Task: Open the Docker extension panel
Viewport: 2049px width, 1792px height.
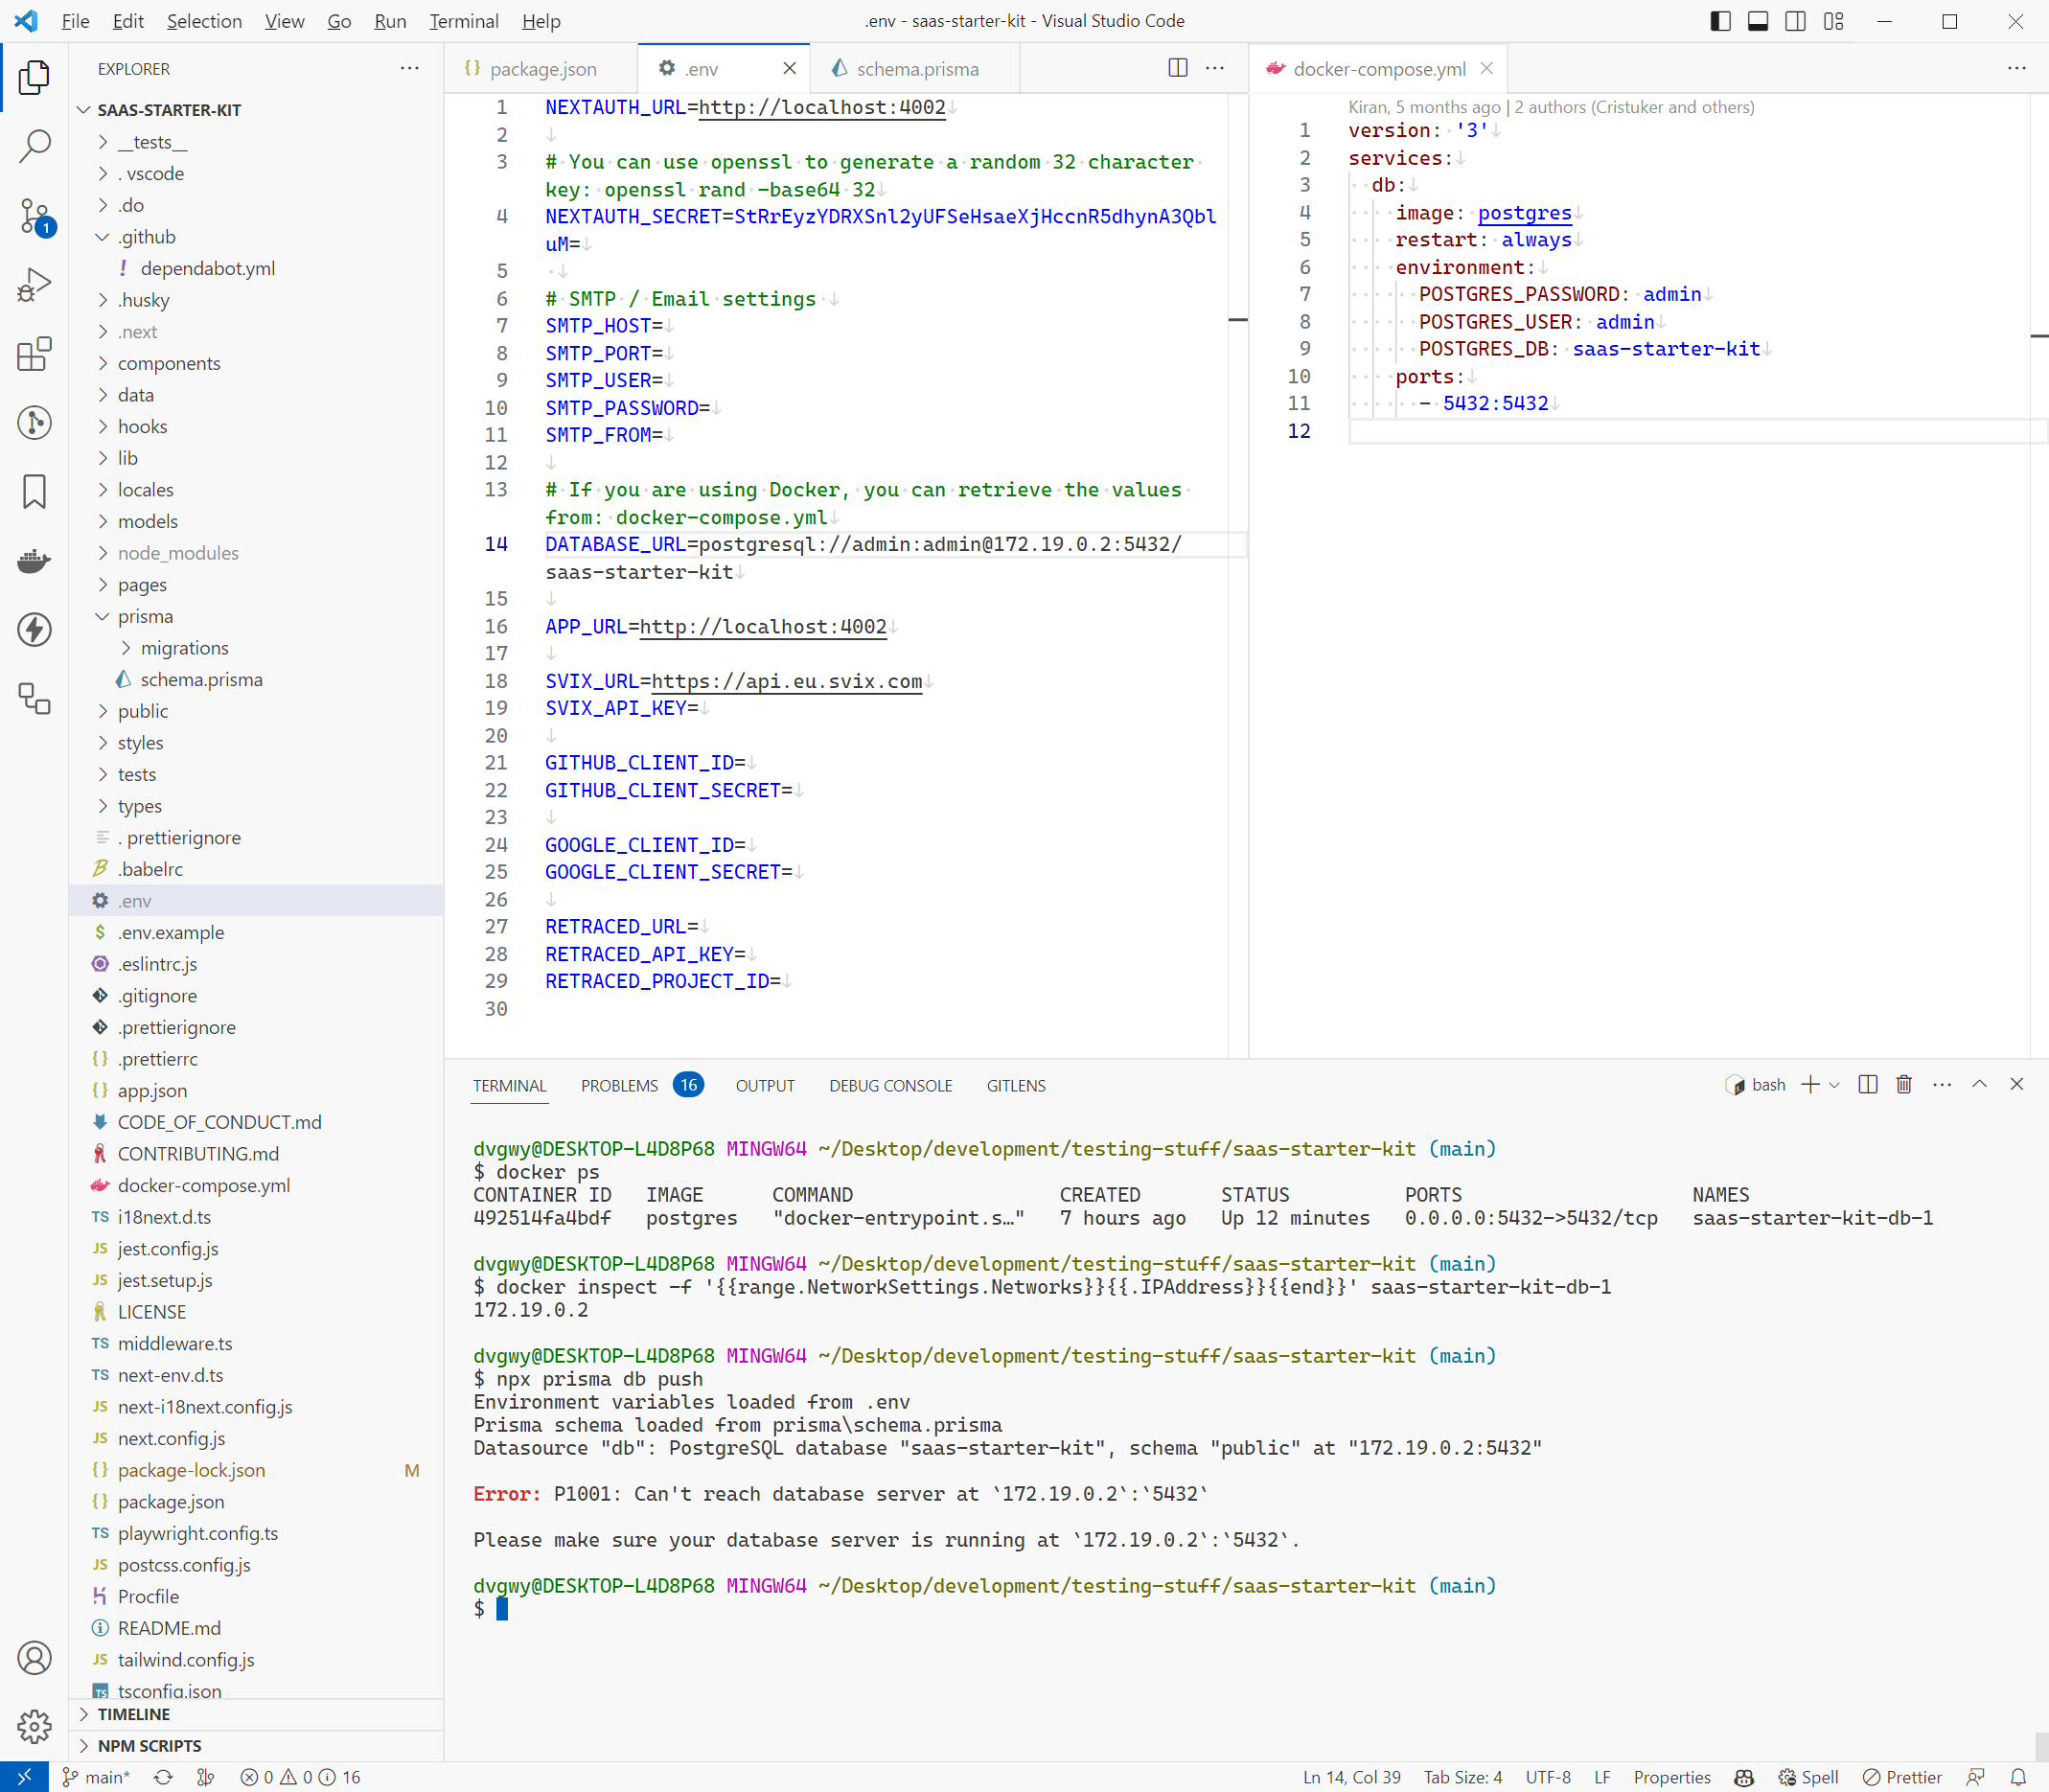Action: click(x=35, y=561)
